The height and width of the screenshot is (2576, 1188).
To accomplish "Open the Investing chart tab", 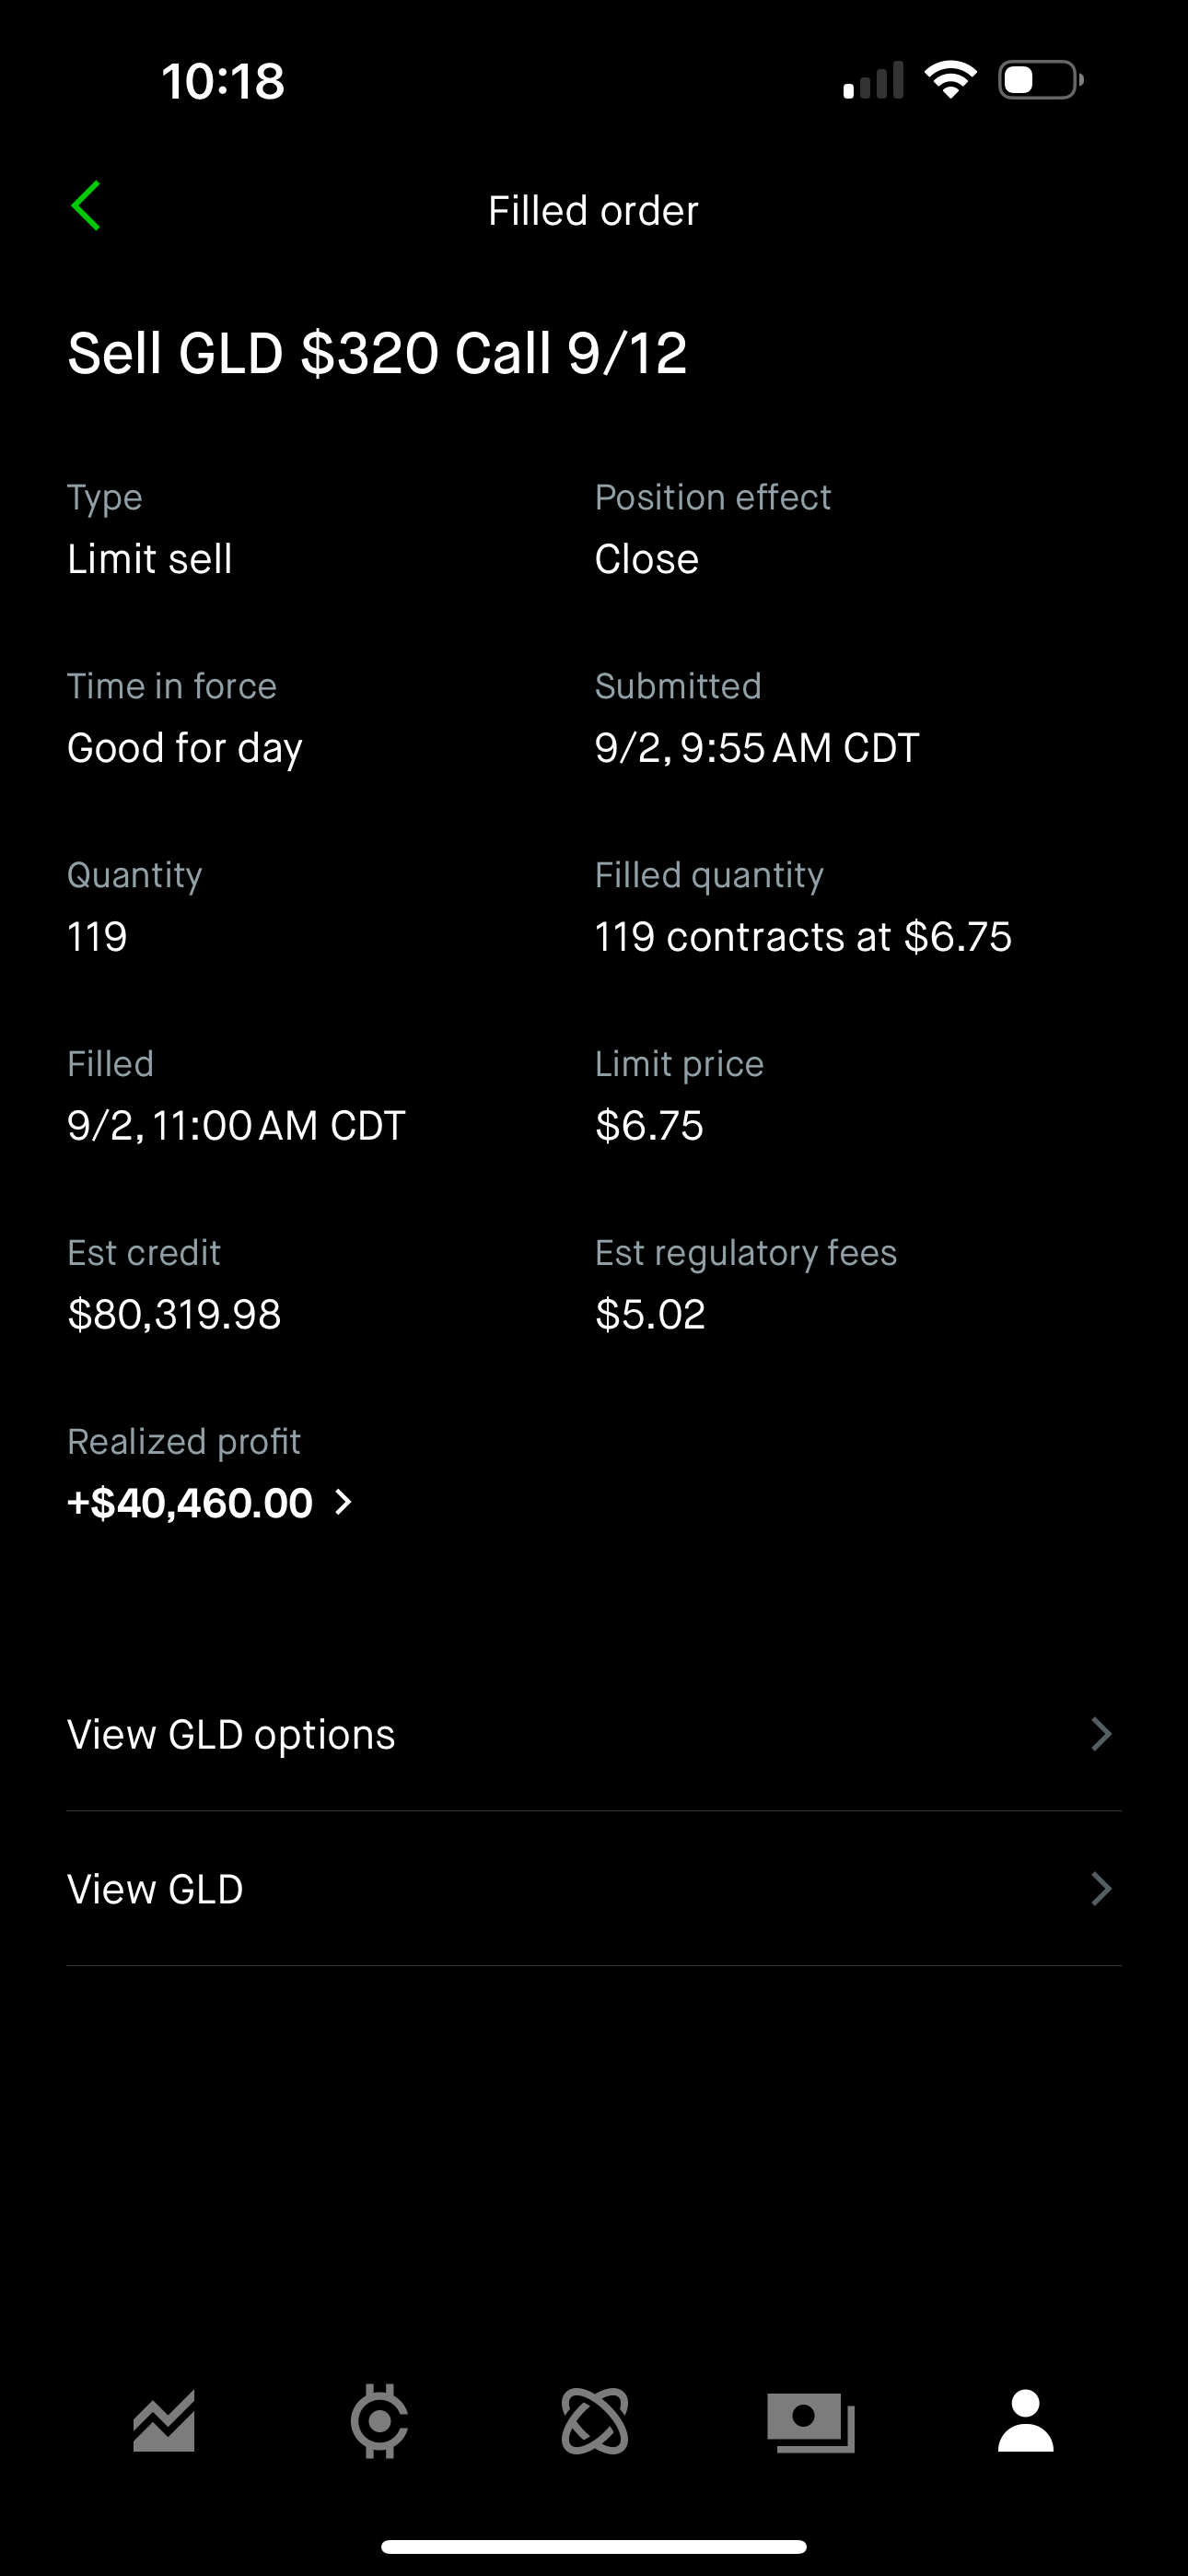I will [164, 2421].
